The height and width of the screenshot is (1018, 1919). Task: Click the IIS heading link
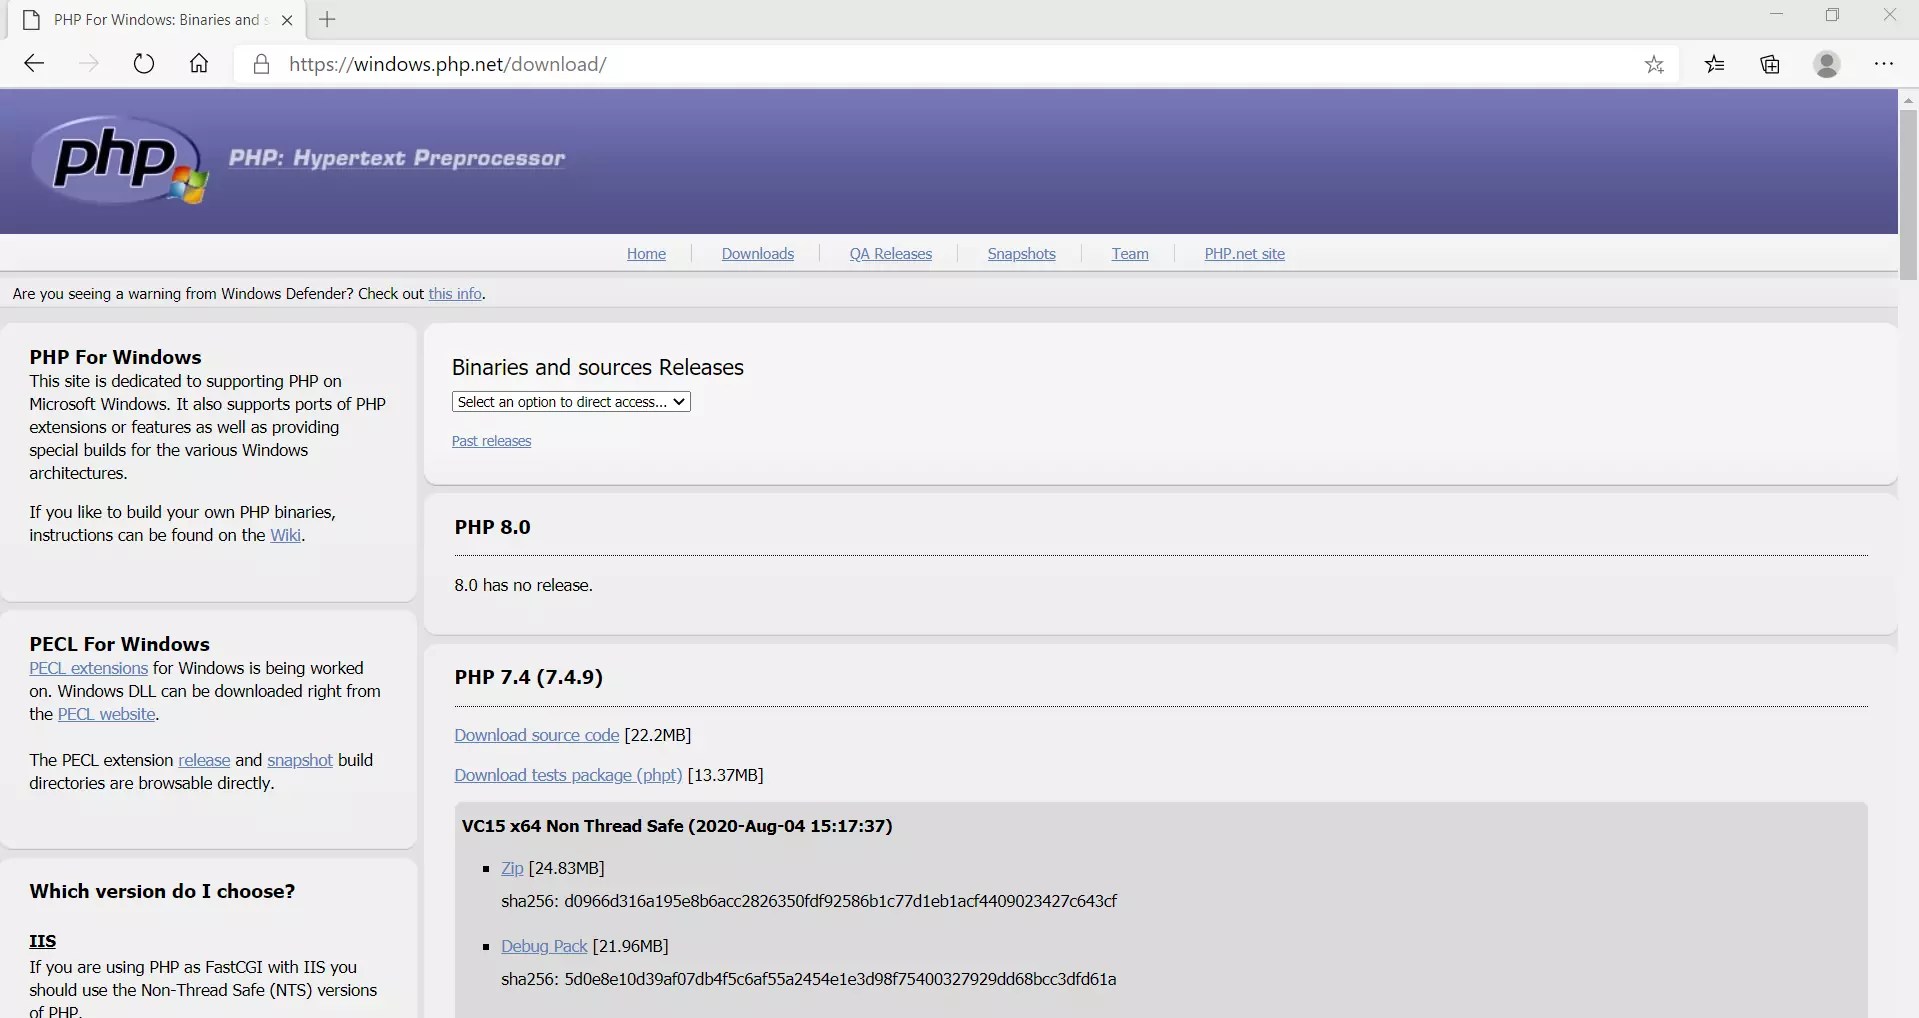point(43,941)
